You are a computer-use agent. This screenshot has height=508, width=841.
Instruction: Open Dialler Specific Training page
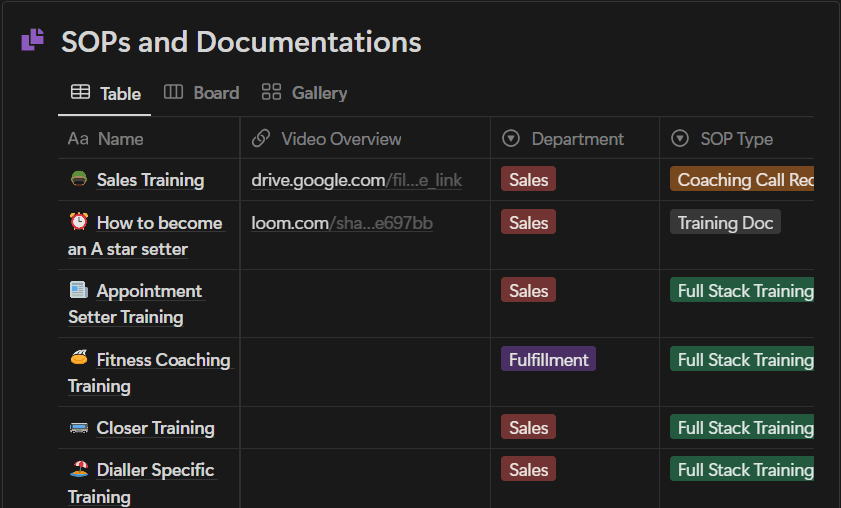click(x=142, y=483)
